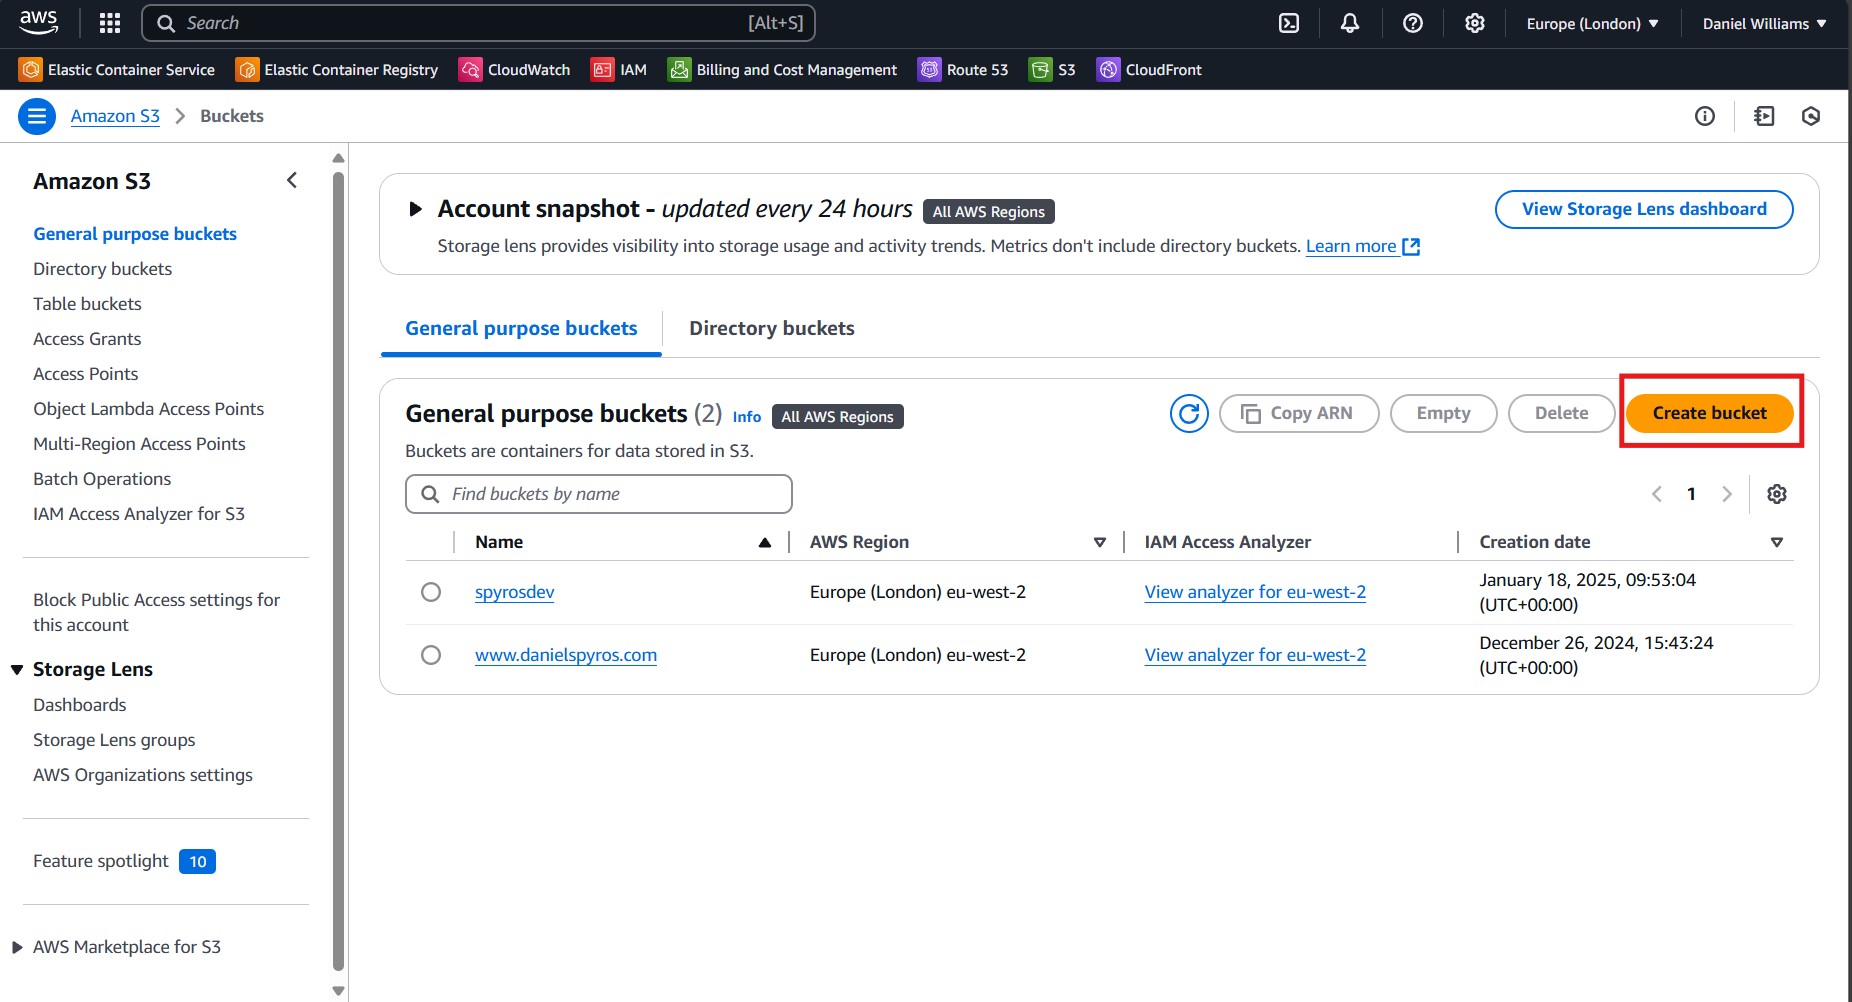Viewport: 1852px width, 1002px height.
Task: Refresh the general purpose buckets list
Action: [1189, 413]
